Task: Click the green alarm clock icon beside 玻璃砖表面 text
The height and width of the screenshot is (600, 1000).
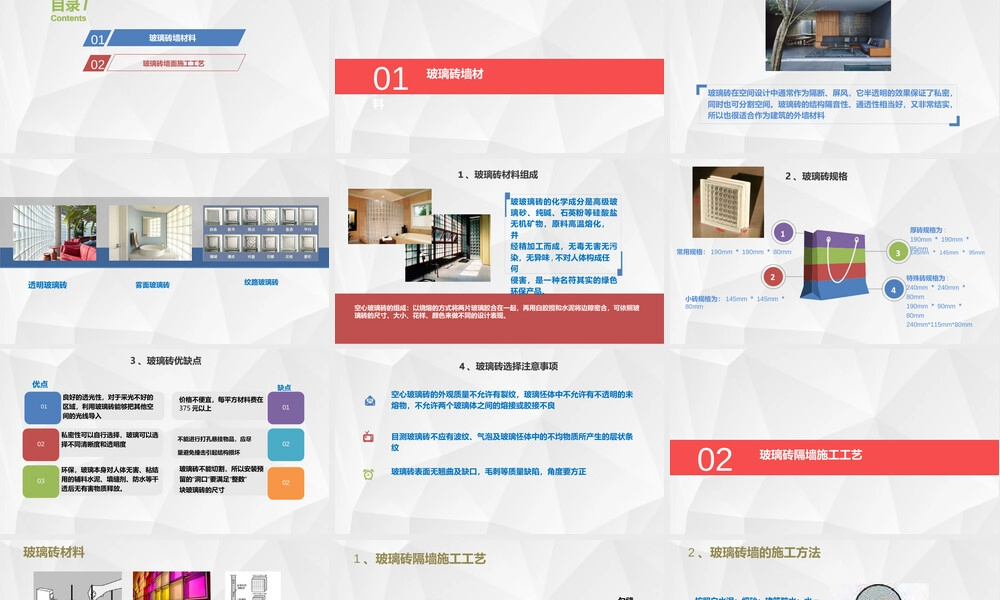Action: [x=368, y=474]
